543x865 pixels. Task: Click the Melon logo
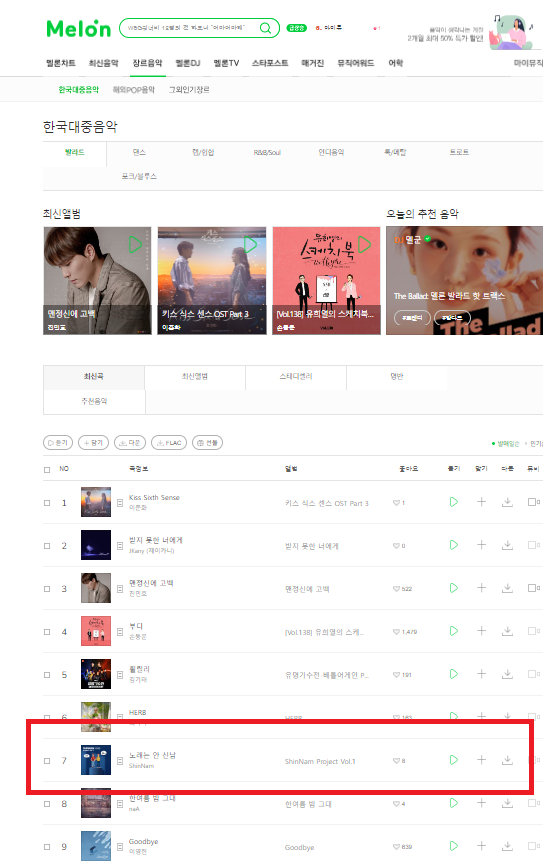(x=78, y=28)
